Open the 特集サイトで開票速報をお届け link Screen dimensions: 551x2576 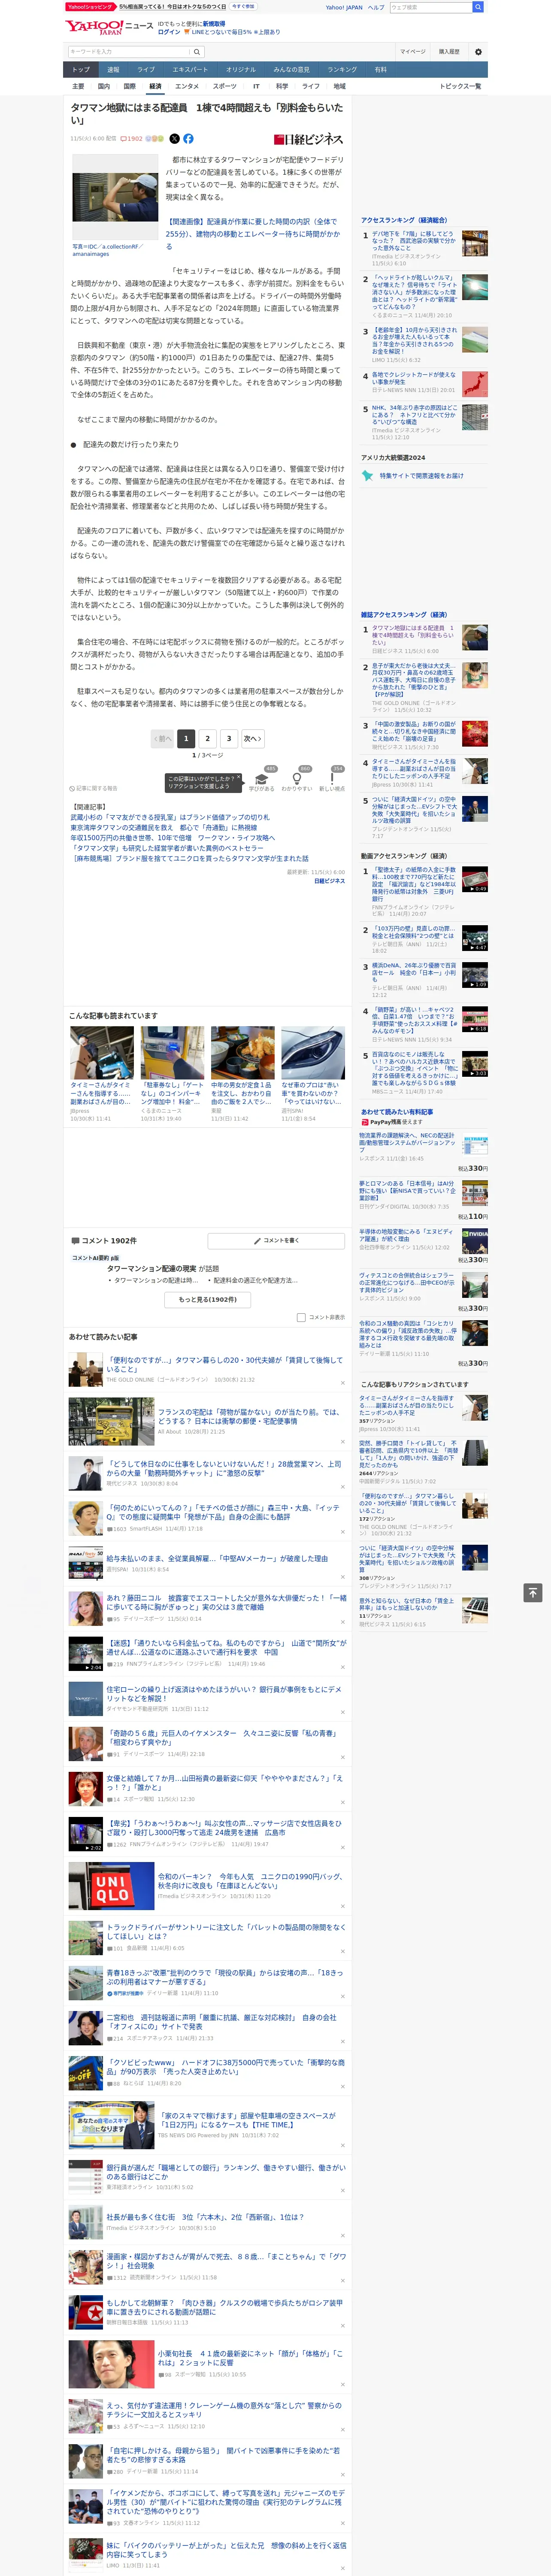(421, 476)
